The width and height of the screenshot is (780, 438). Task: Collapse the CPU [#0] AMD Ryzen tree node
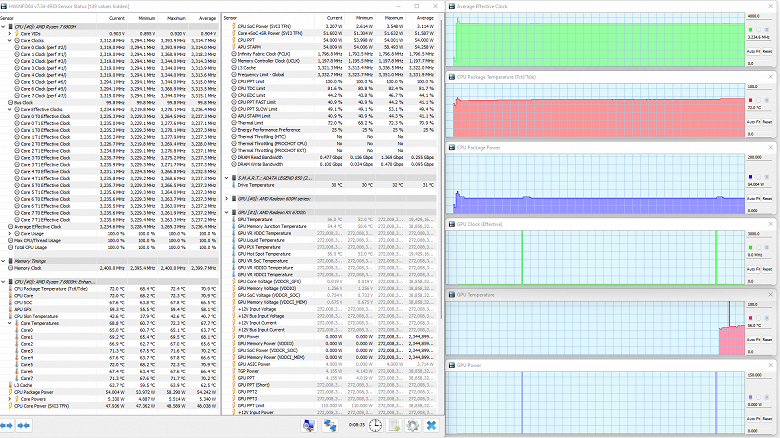click(5, 27)
